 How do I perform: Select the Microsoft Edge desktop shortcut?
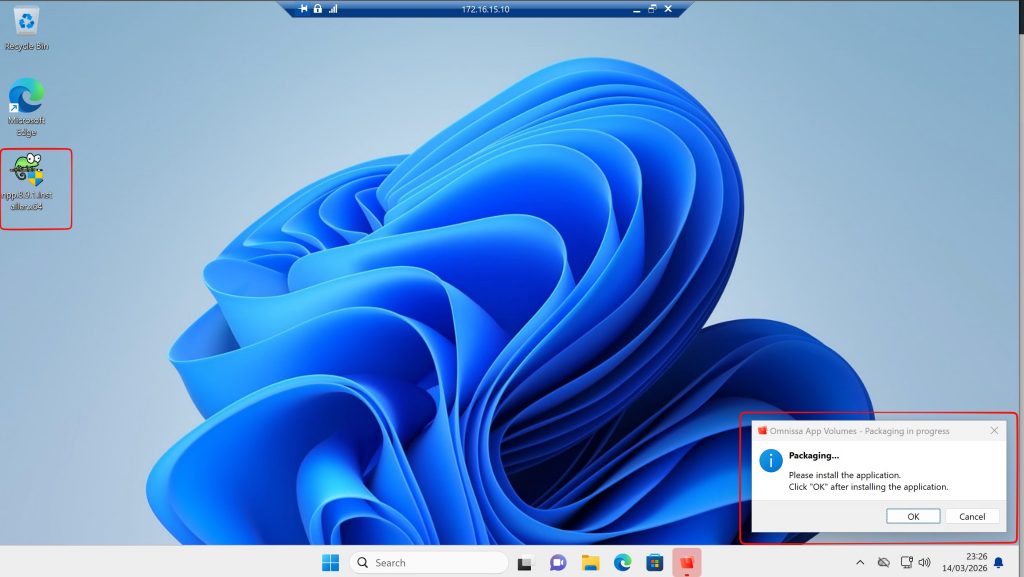point(26,107)
